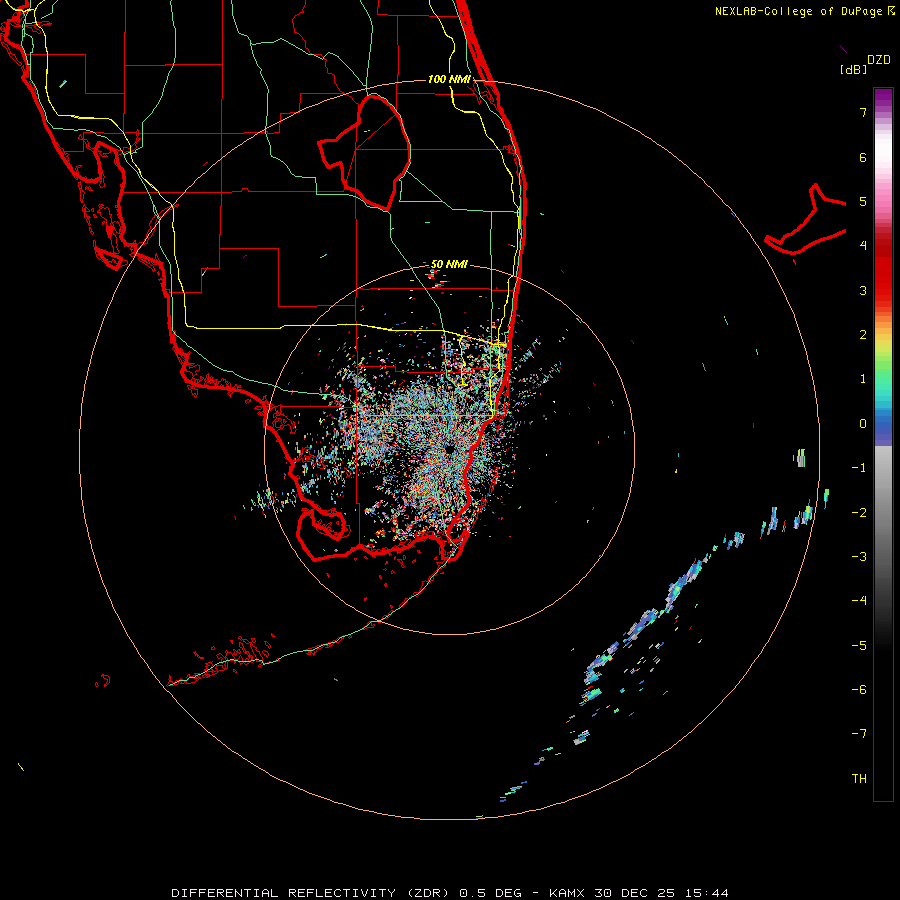Click the 50 NMI range ring label
Image resolution: width=900 pixels, height=900 pixels.
[449, 264]
